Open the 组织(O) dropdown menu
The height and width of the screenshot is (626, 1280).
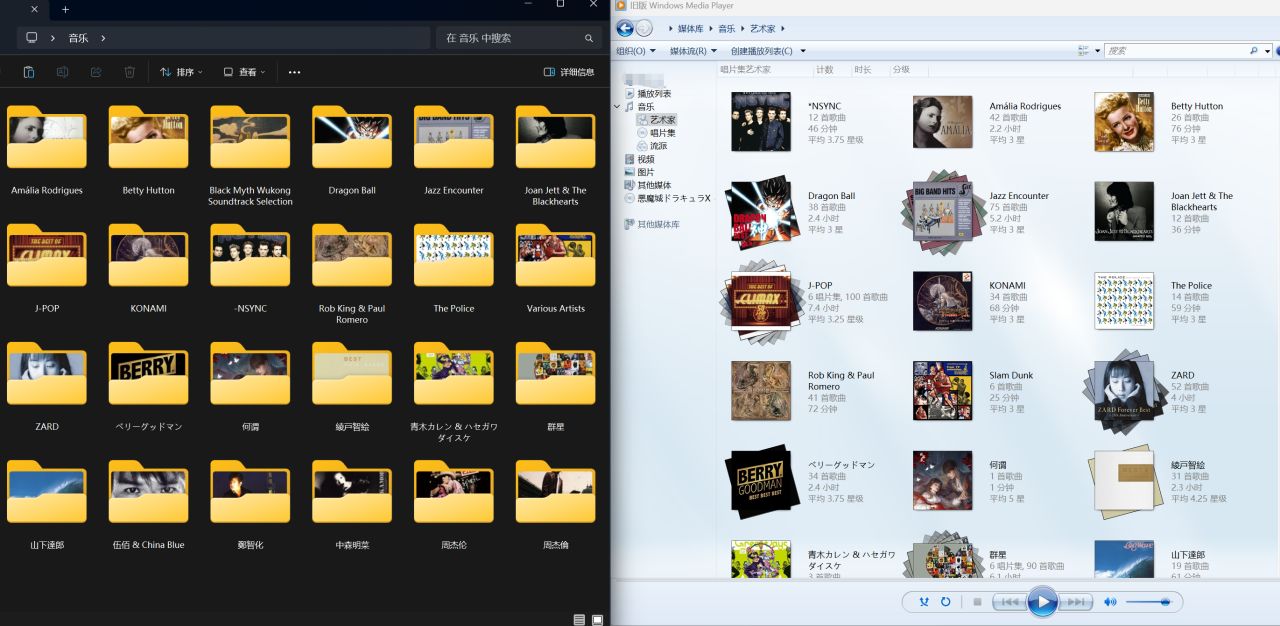(x=636, y=51)
